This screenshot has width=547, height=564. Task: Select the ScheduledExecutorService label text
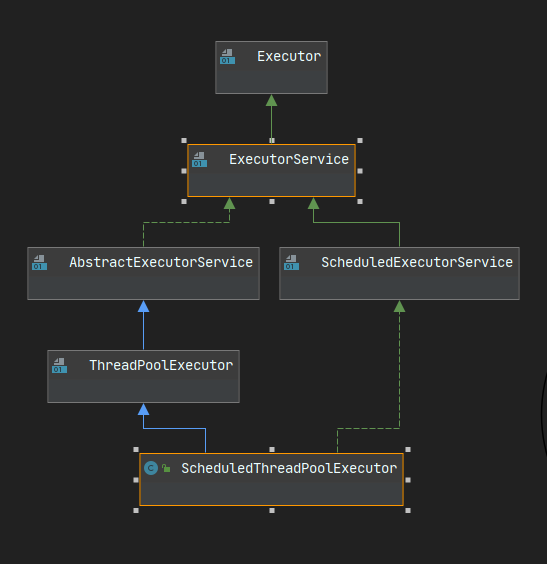417,262
